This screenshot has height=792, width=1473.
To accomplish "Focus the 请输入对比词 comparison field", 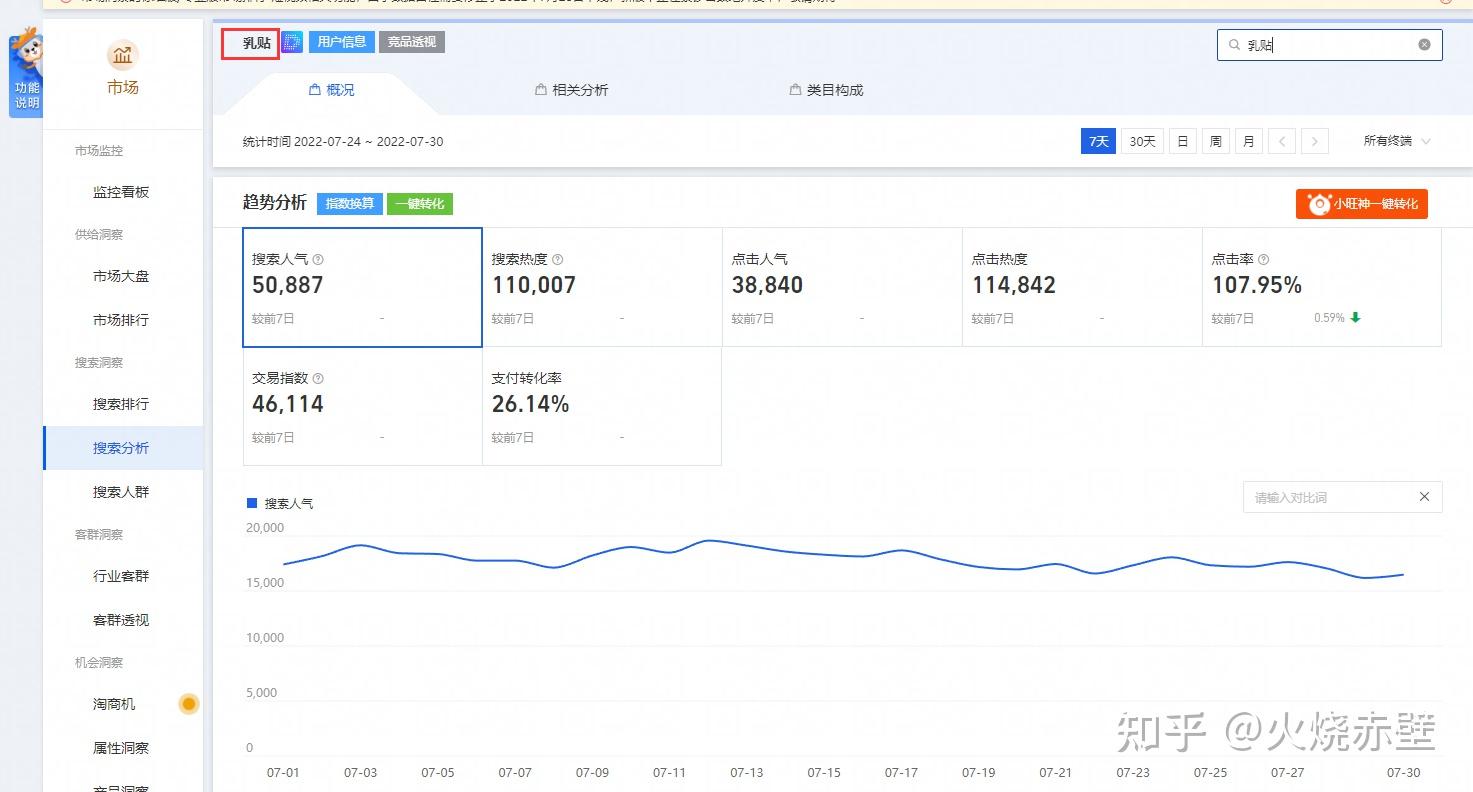I will pos(1342,497).
